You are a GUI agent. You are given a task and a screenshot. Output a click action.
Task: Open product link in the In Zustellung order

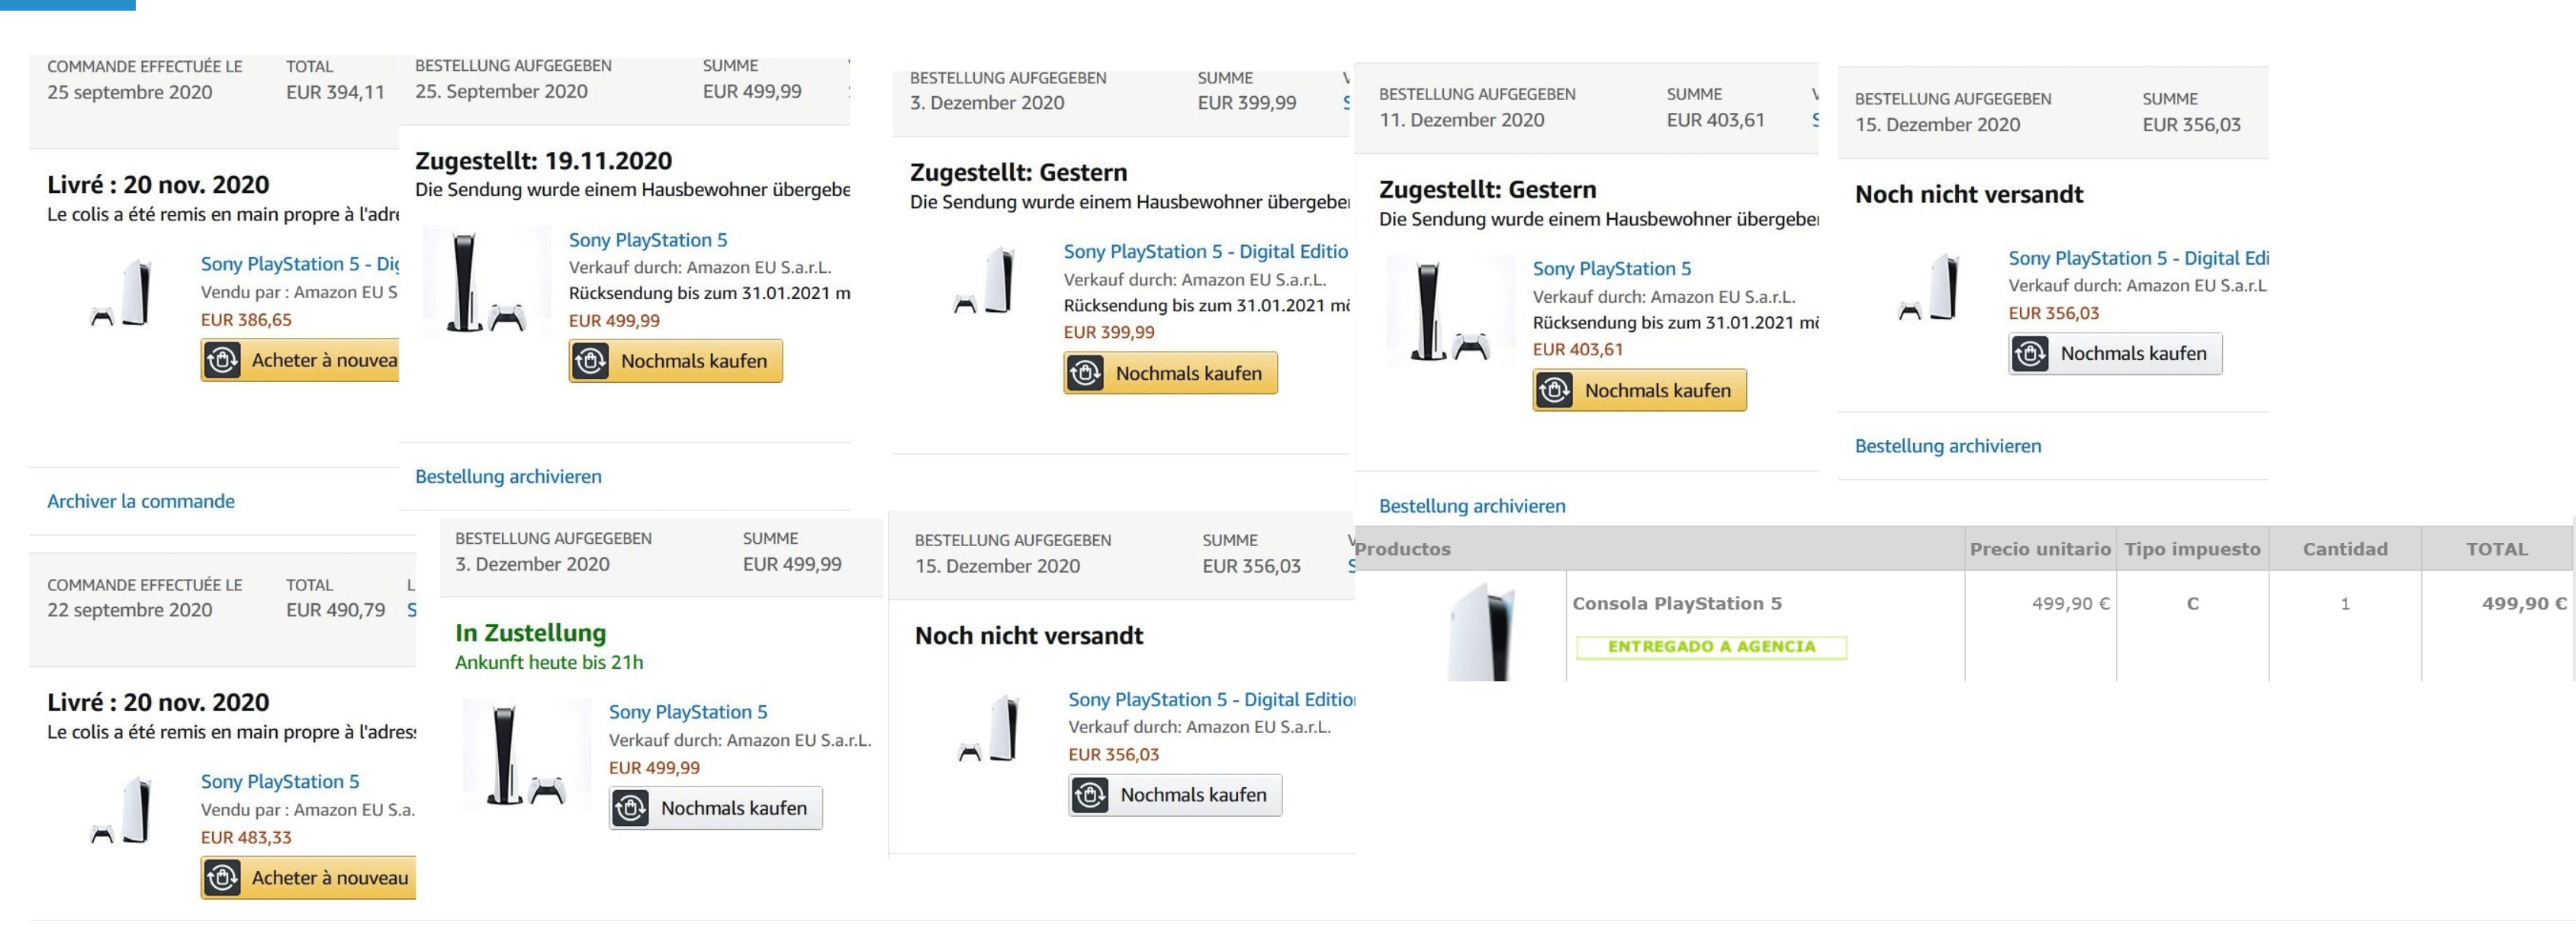pyautogui.click(x=688, y=712)
